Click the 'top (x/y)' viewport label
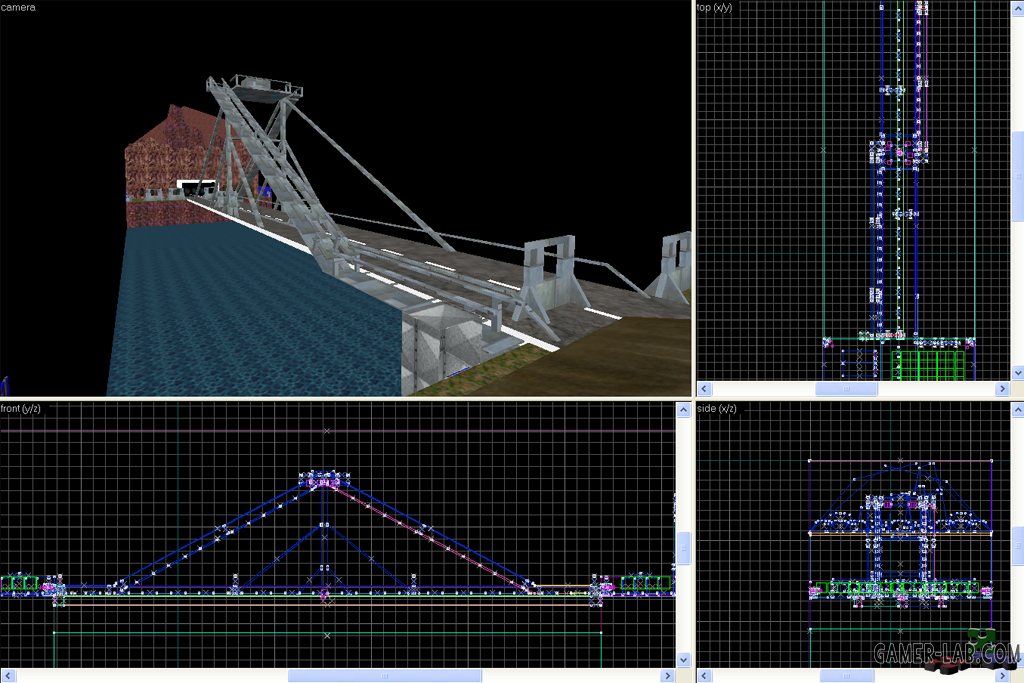 tap(714, 7)
